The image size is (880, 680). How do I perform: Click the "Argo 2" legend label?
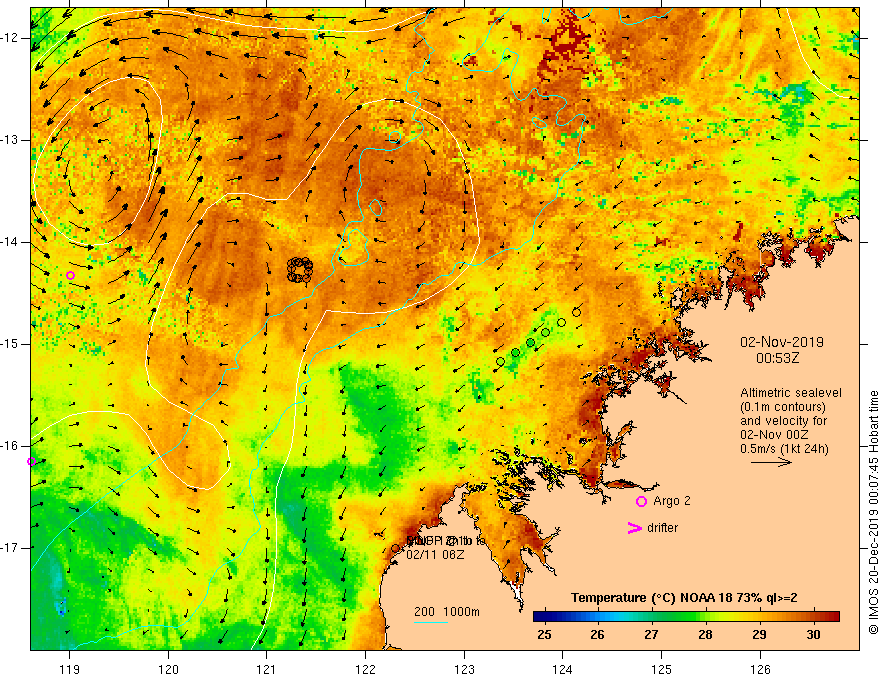point(672,500)
